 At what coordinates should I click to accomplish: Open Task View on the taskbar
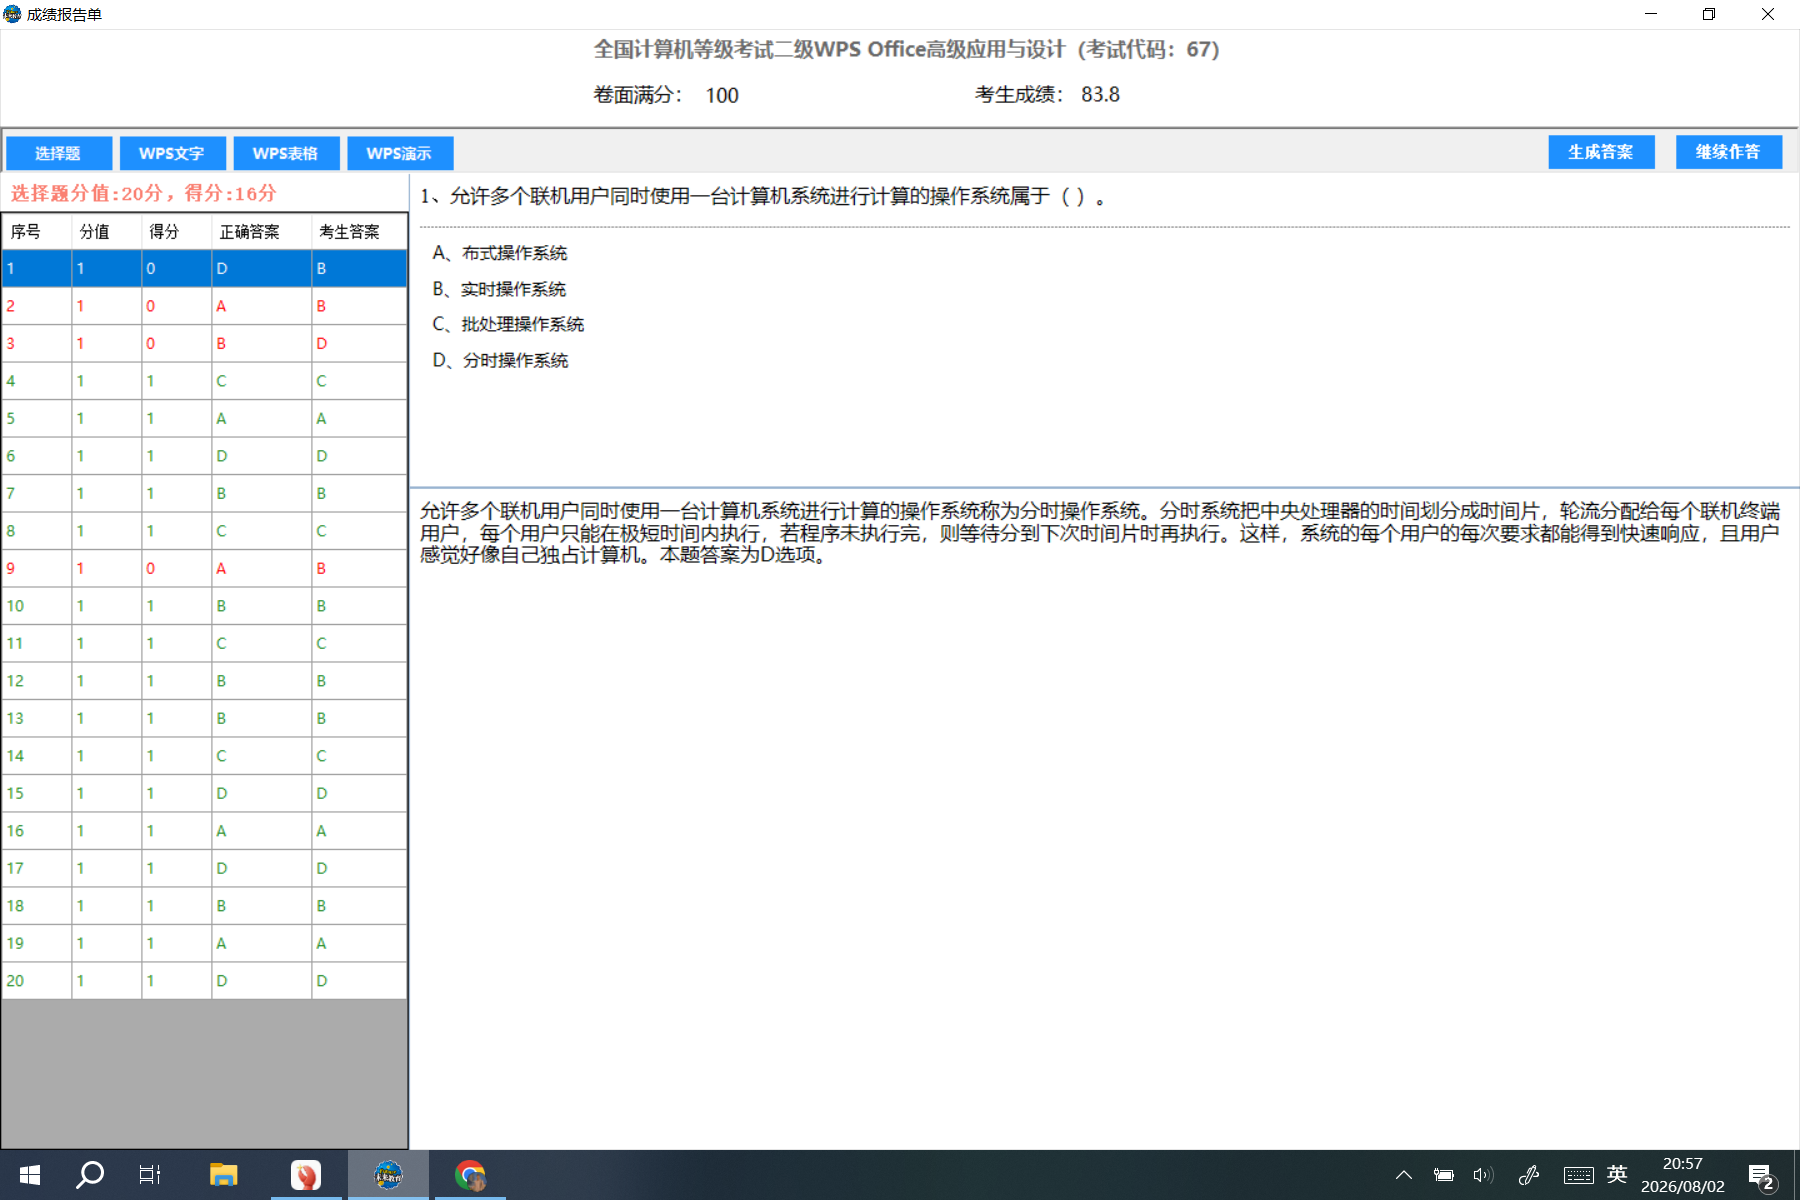[x=150, y=1175]
